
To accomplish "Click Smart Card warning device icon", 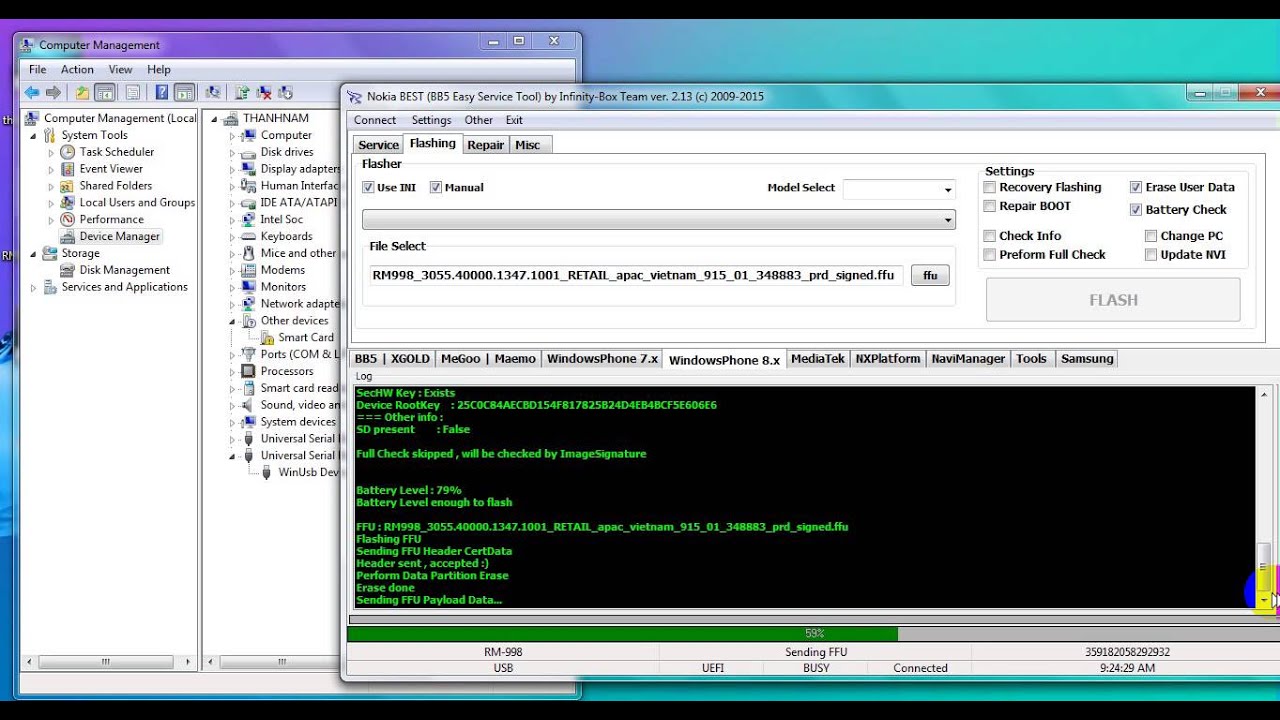I will (267, 337).
